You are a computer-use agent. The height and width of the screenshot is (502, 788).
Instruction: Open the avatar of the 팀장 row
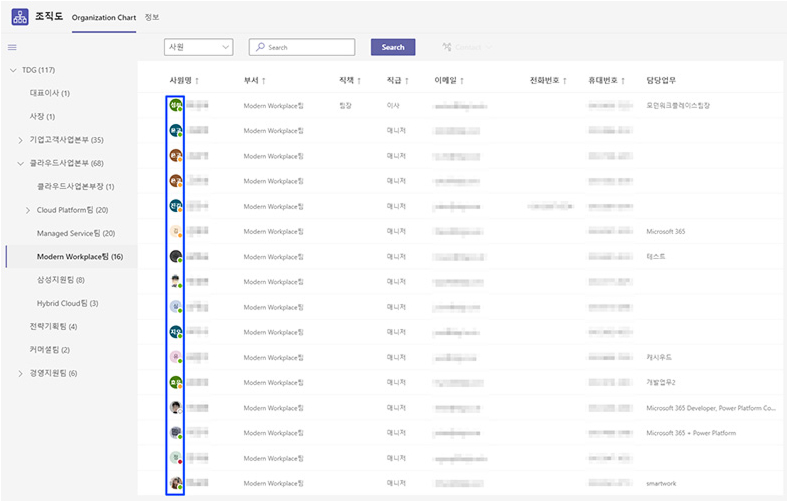(x=175, y=106)
